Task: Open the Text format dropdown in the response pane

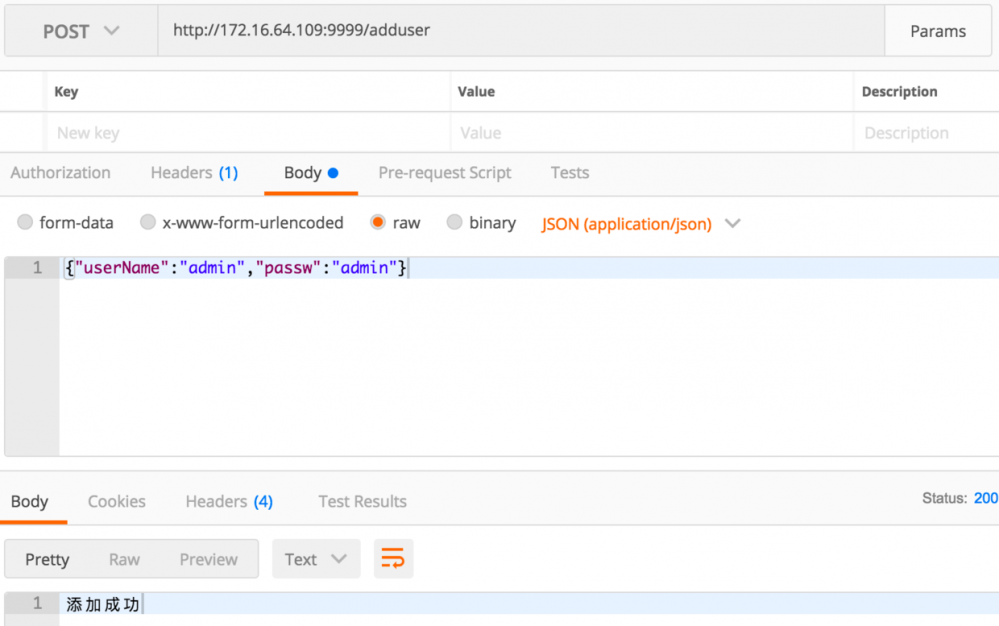Action: click(x=316, y=558)
